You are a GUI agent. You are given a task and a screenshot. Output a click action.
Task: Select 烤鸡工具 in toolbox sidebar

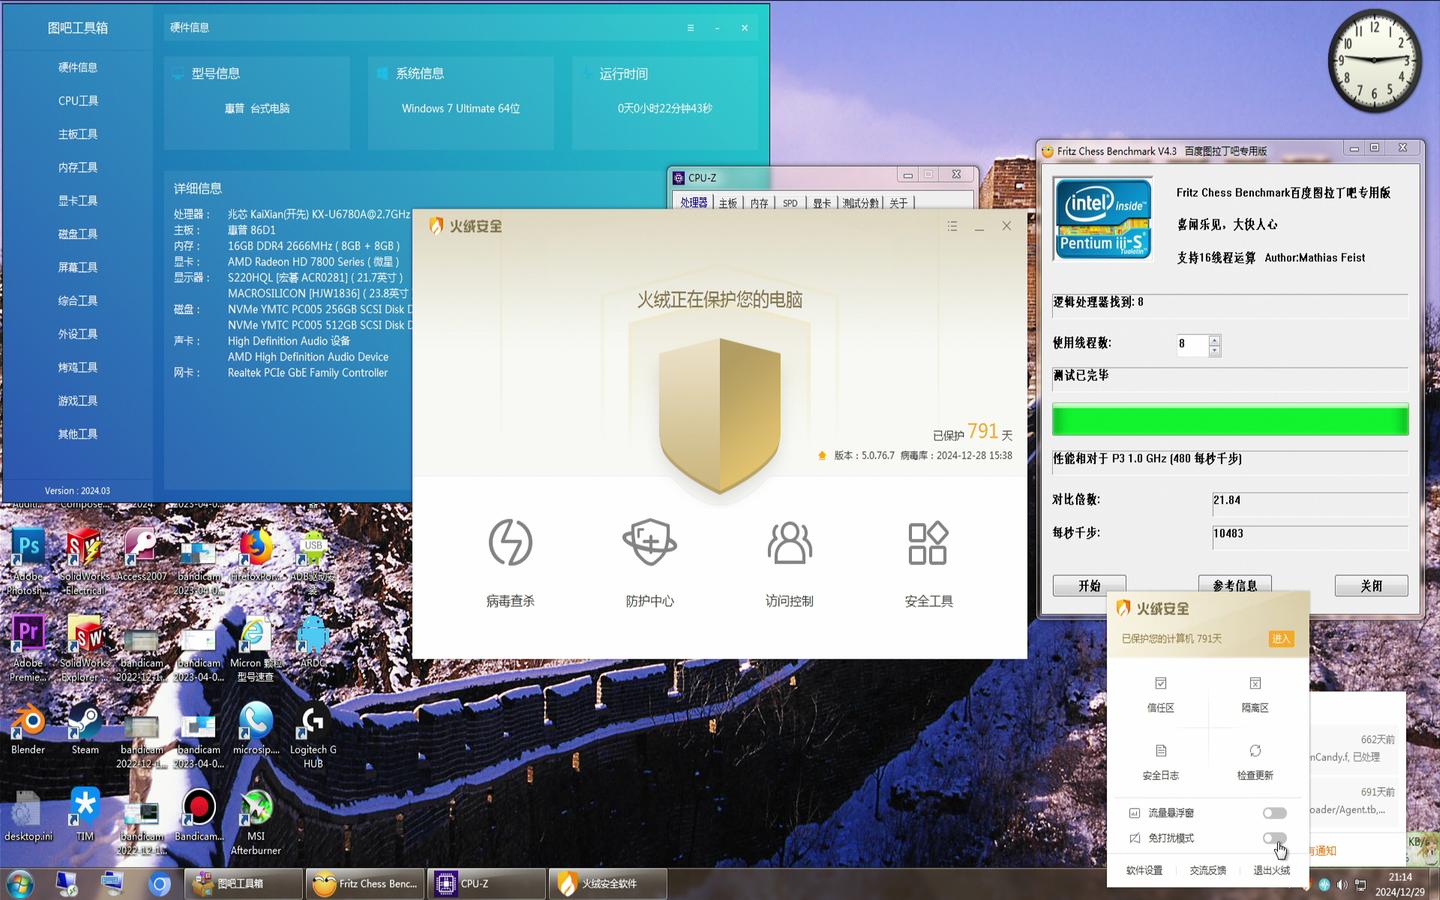78,367
